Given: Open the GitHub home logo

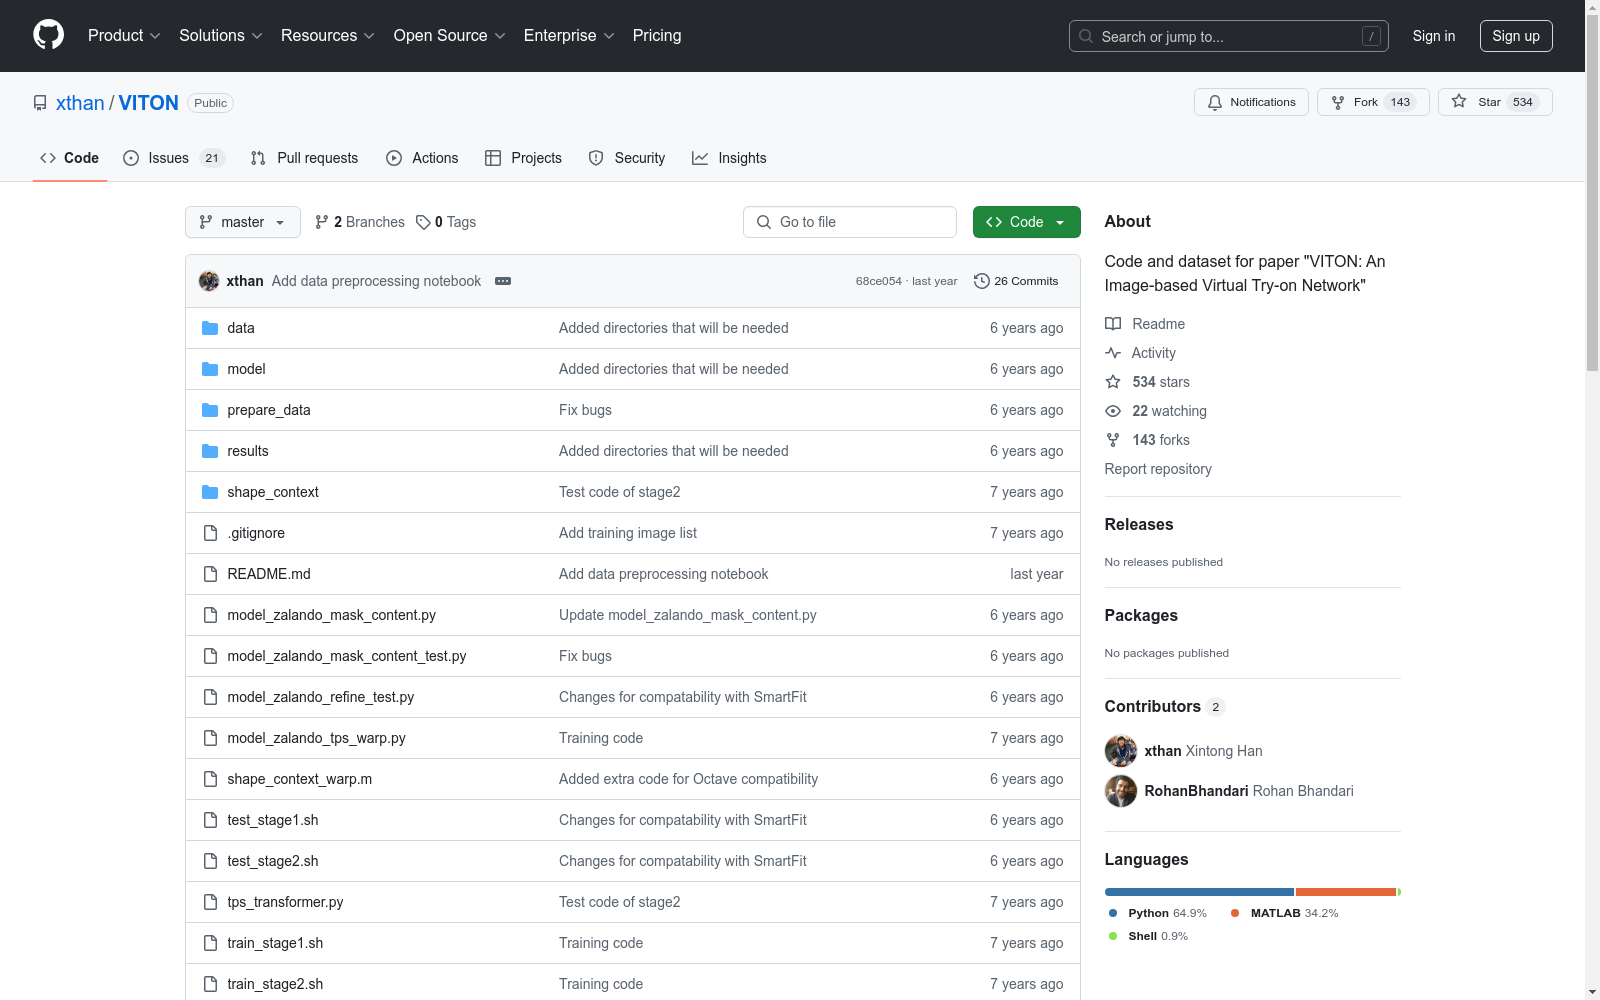Looking at the screenshot, I should [48, 35].
